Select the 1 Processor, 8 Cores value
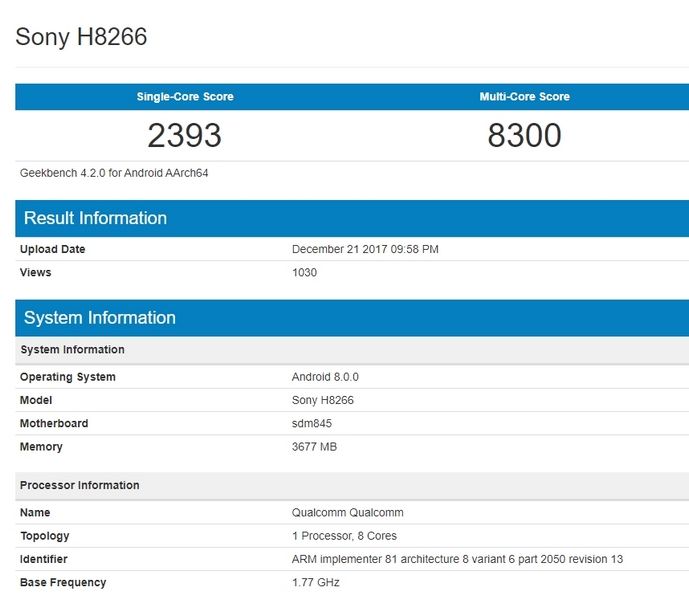Viewport: 689px width, 600px height. pos(344,536)
